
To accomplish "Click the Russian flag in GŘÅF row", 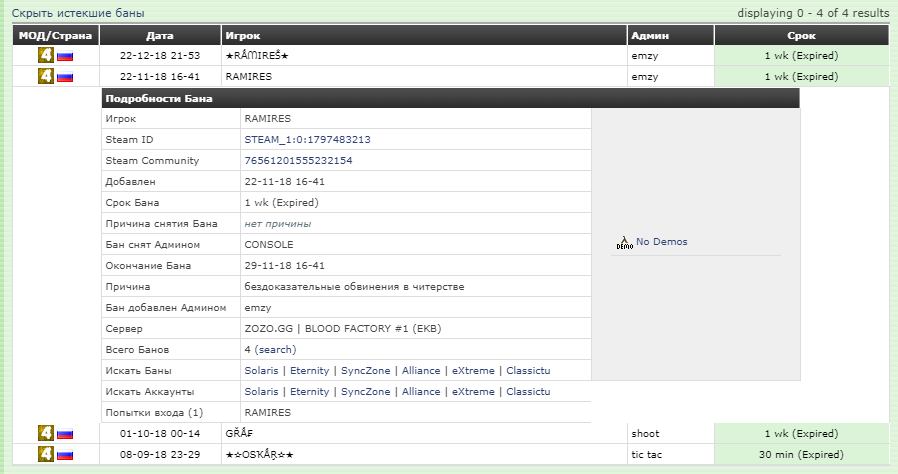I will 65,434.
